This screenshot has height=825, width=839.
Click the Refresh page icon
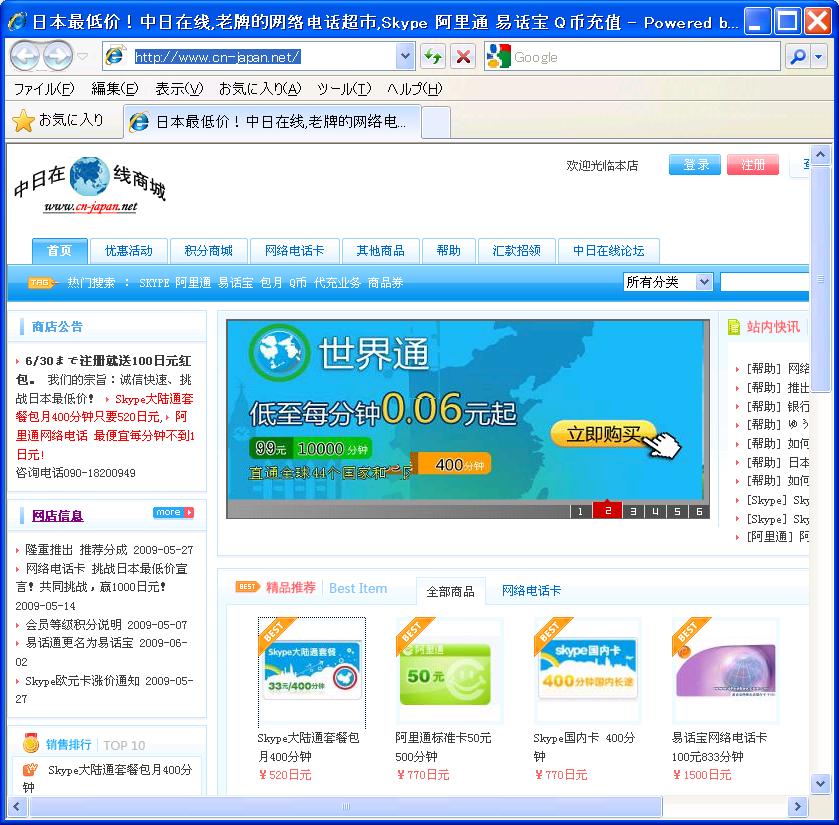coord(433,56)
